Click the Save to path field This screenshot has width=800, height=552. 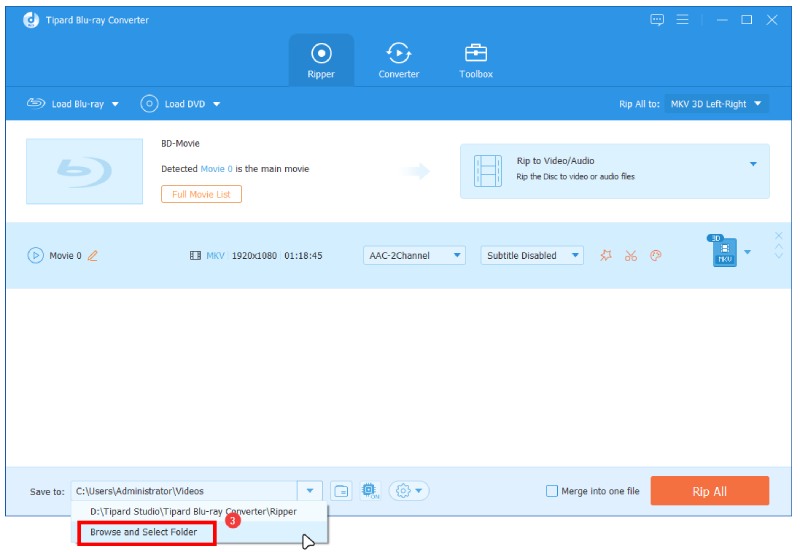184,491
